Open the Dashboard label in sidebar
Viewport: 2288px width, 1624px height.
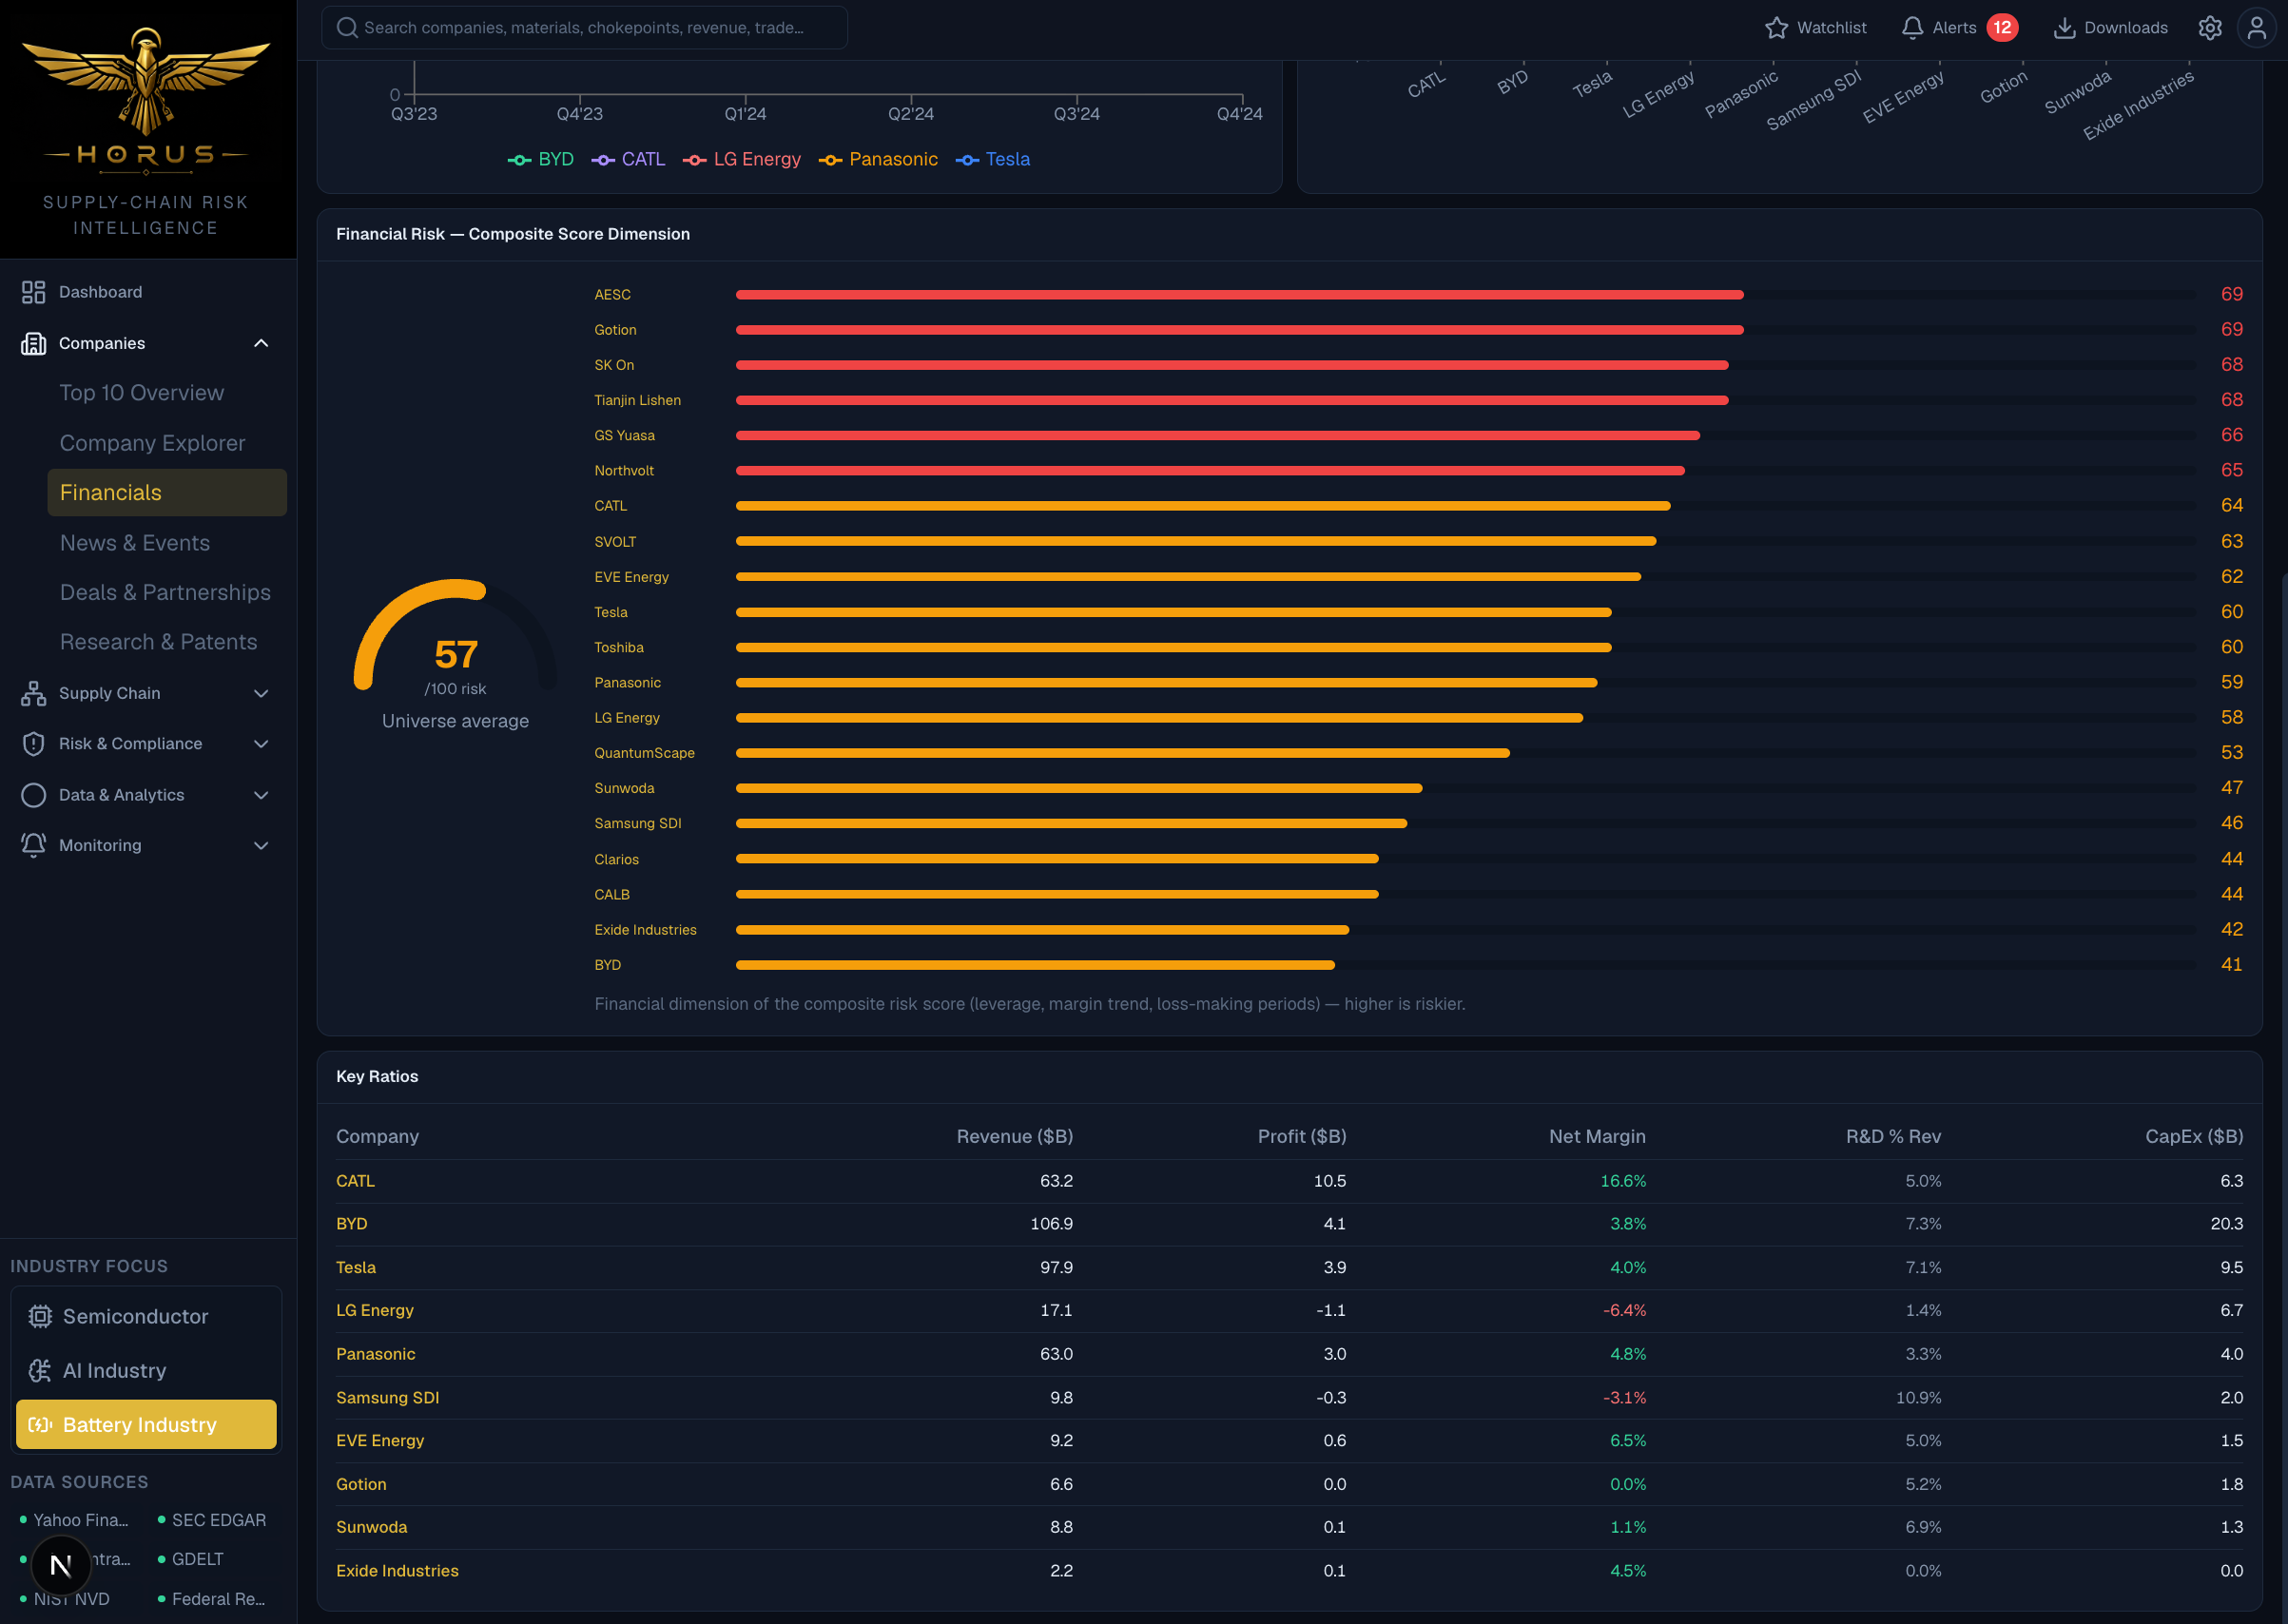point(100,292)
